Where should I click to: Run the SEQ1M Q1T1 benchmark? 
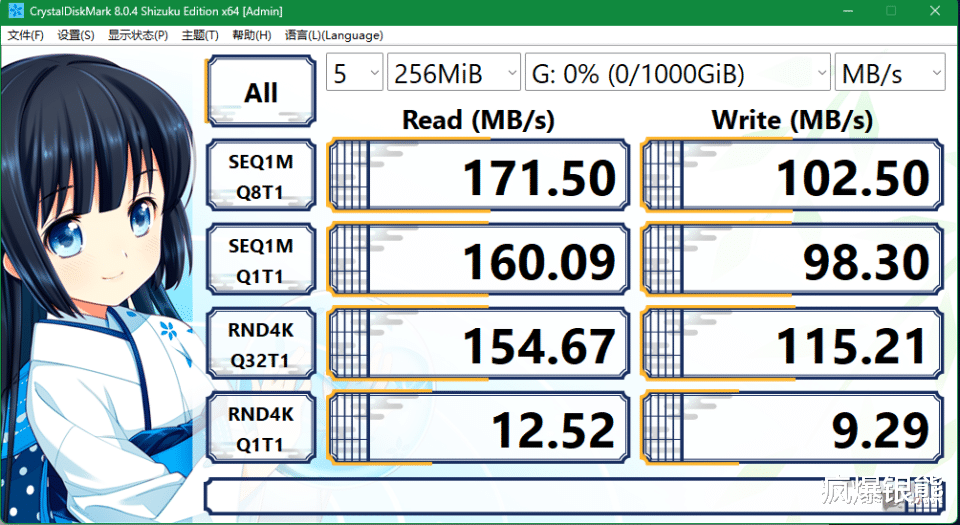click(x=261, y=260)
